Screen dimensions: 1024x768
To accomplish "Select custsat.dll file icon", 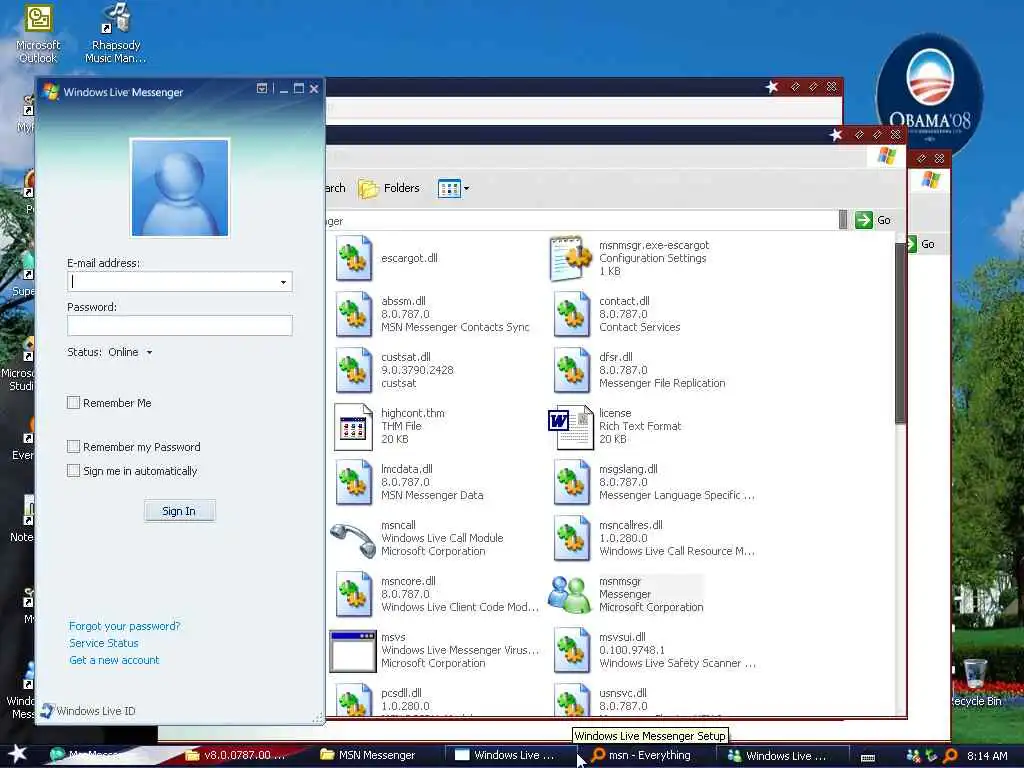I will tap(353, 370).
